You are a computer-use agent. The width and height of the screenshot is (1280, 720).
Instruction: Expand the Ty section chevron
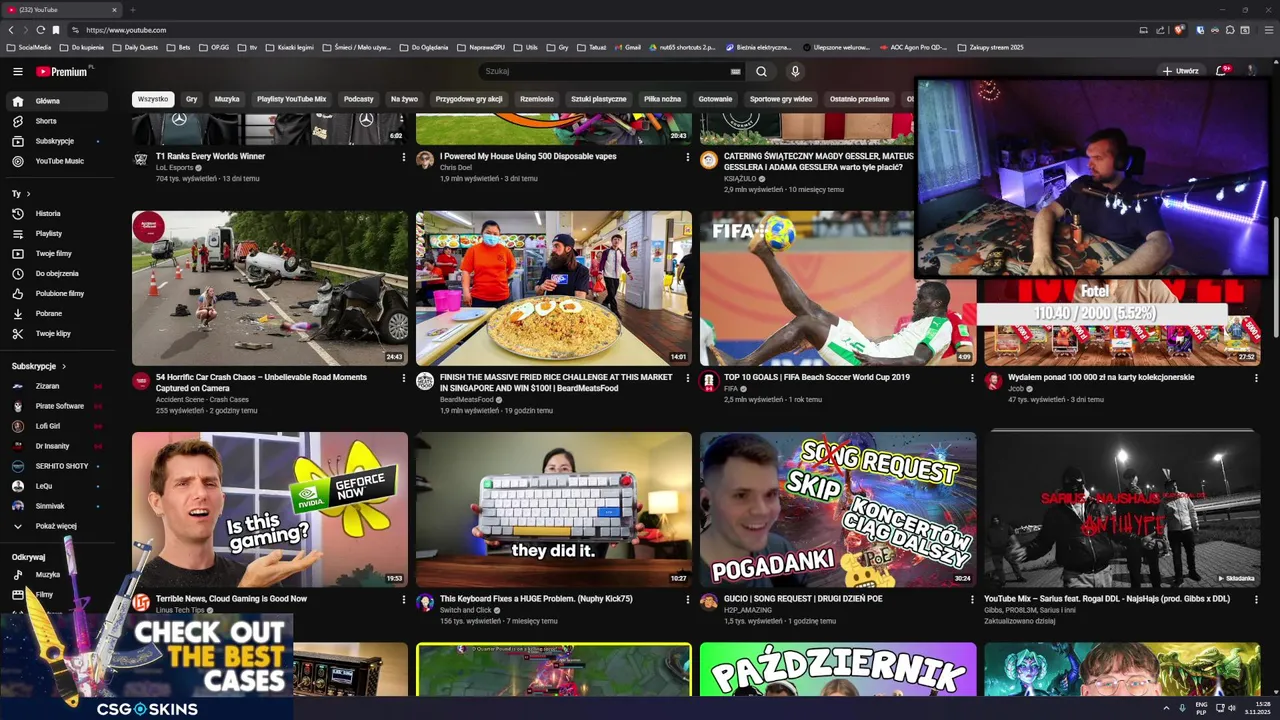pyautogui.click(x=28, y=194)
